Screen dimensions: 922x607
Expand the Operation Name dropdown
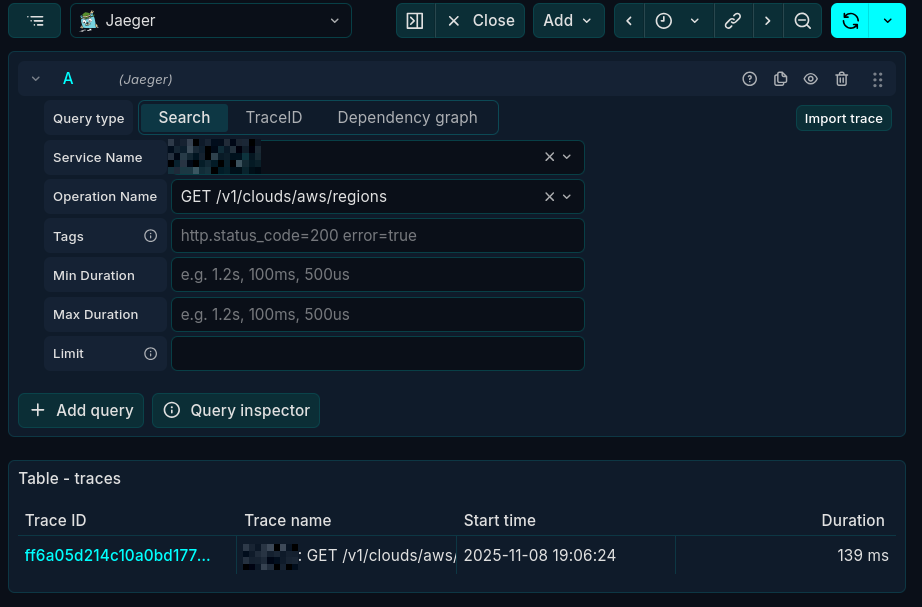point(567,197)
